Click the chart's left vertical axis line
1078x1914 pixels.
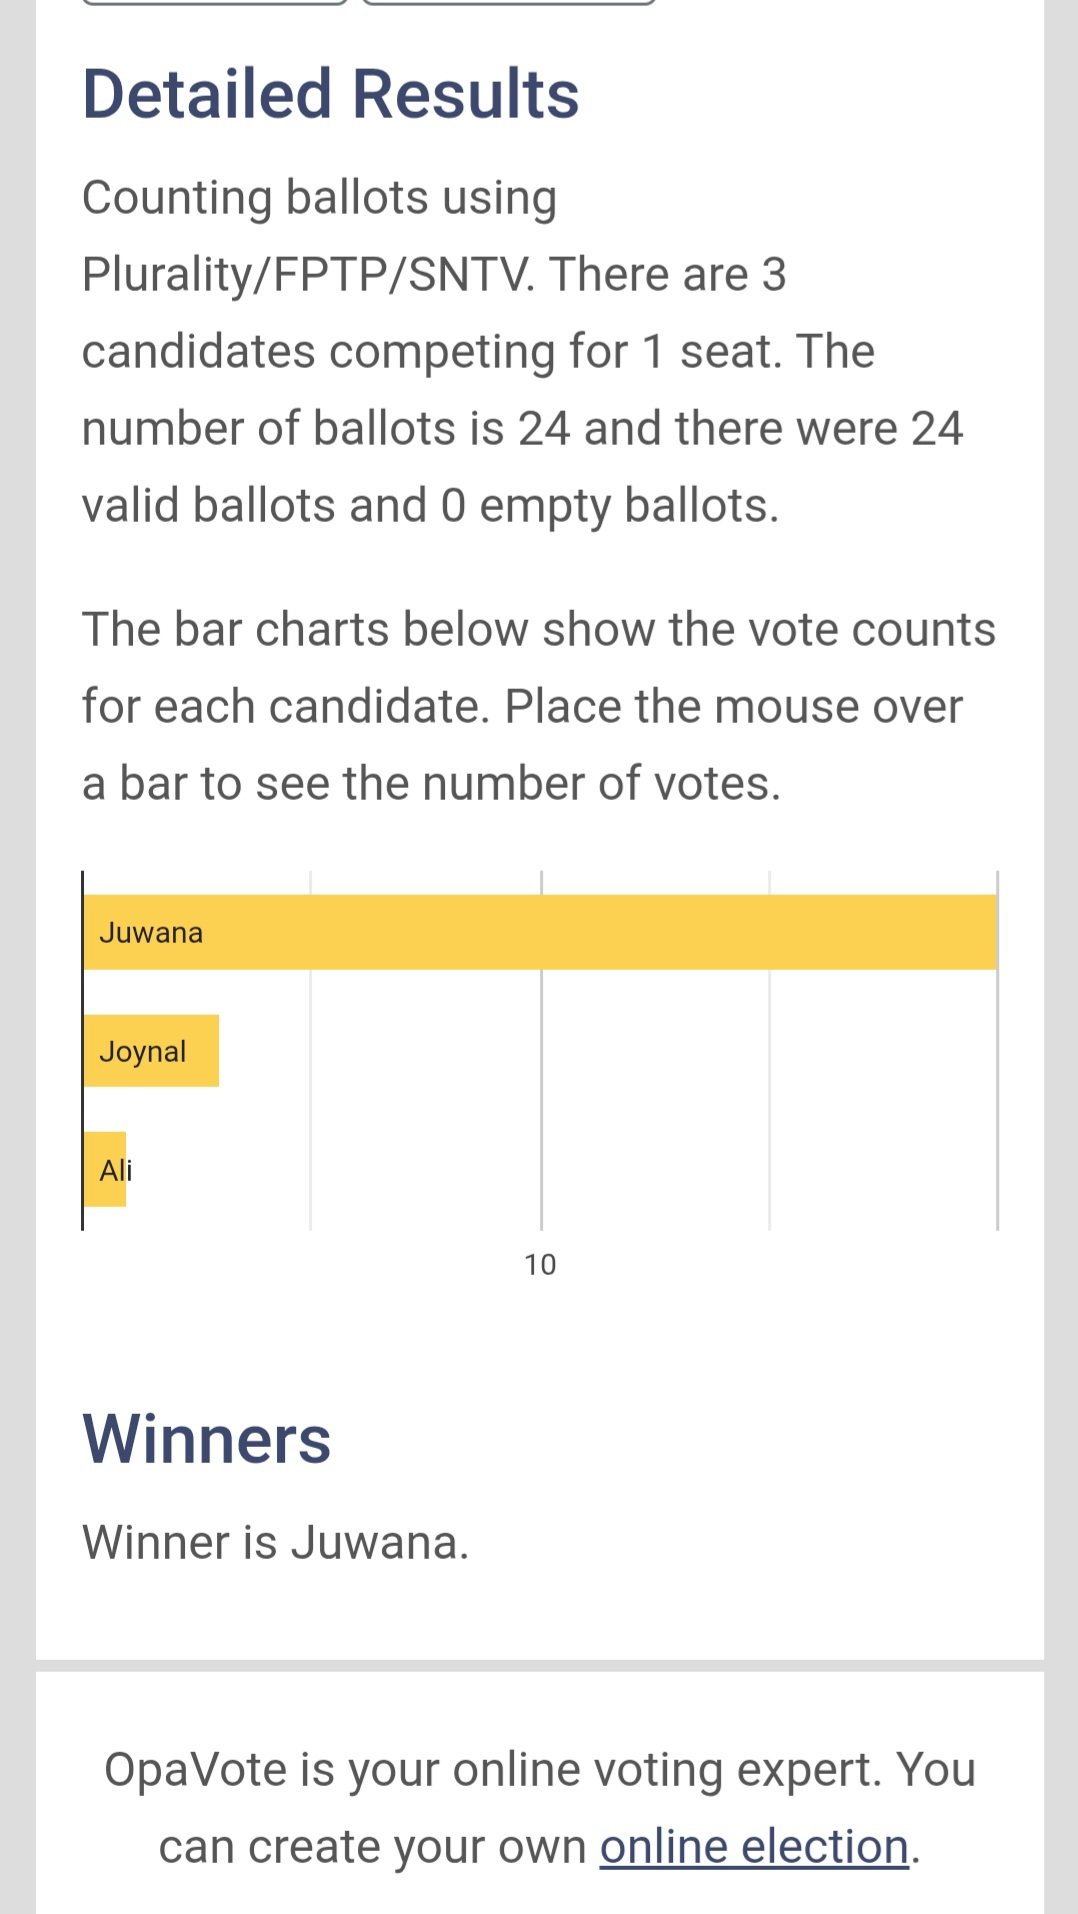pyautogui.click(x=83, y=1050)
